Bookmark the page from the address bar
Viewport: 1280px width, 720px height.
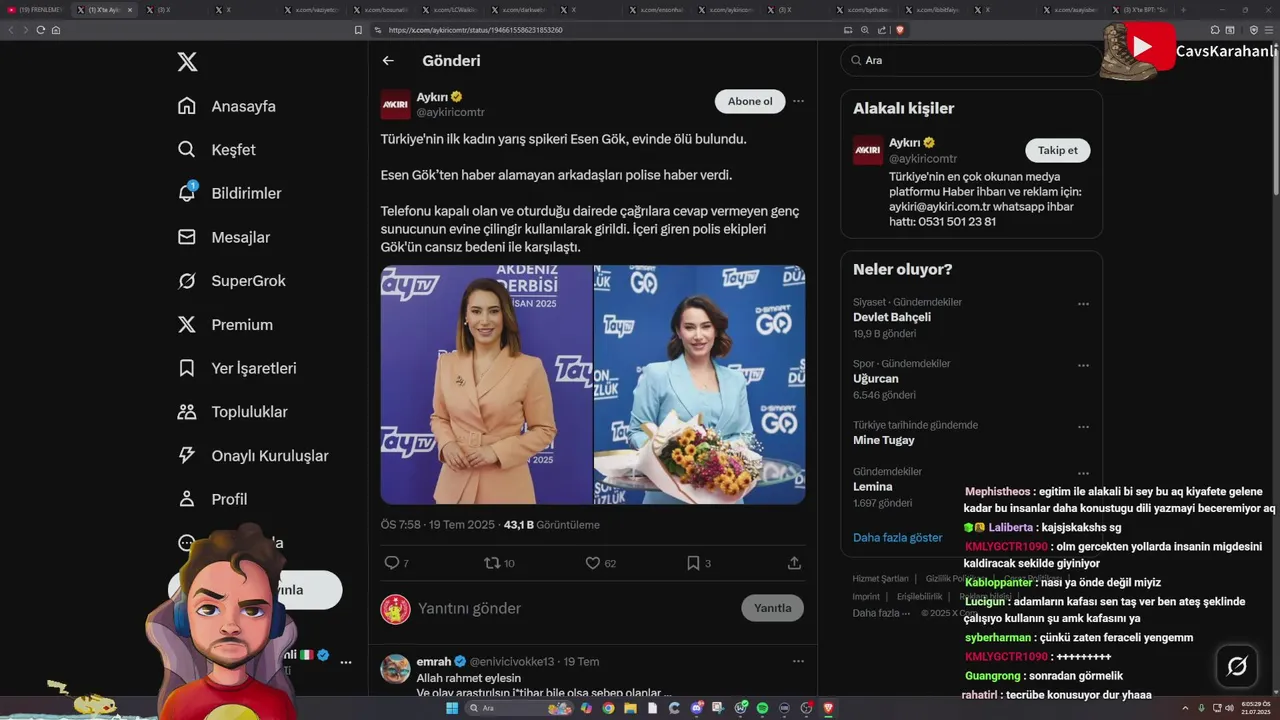358,30
